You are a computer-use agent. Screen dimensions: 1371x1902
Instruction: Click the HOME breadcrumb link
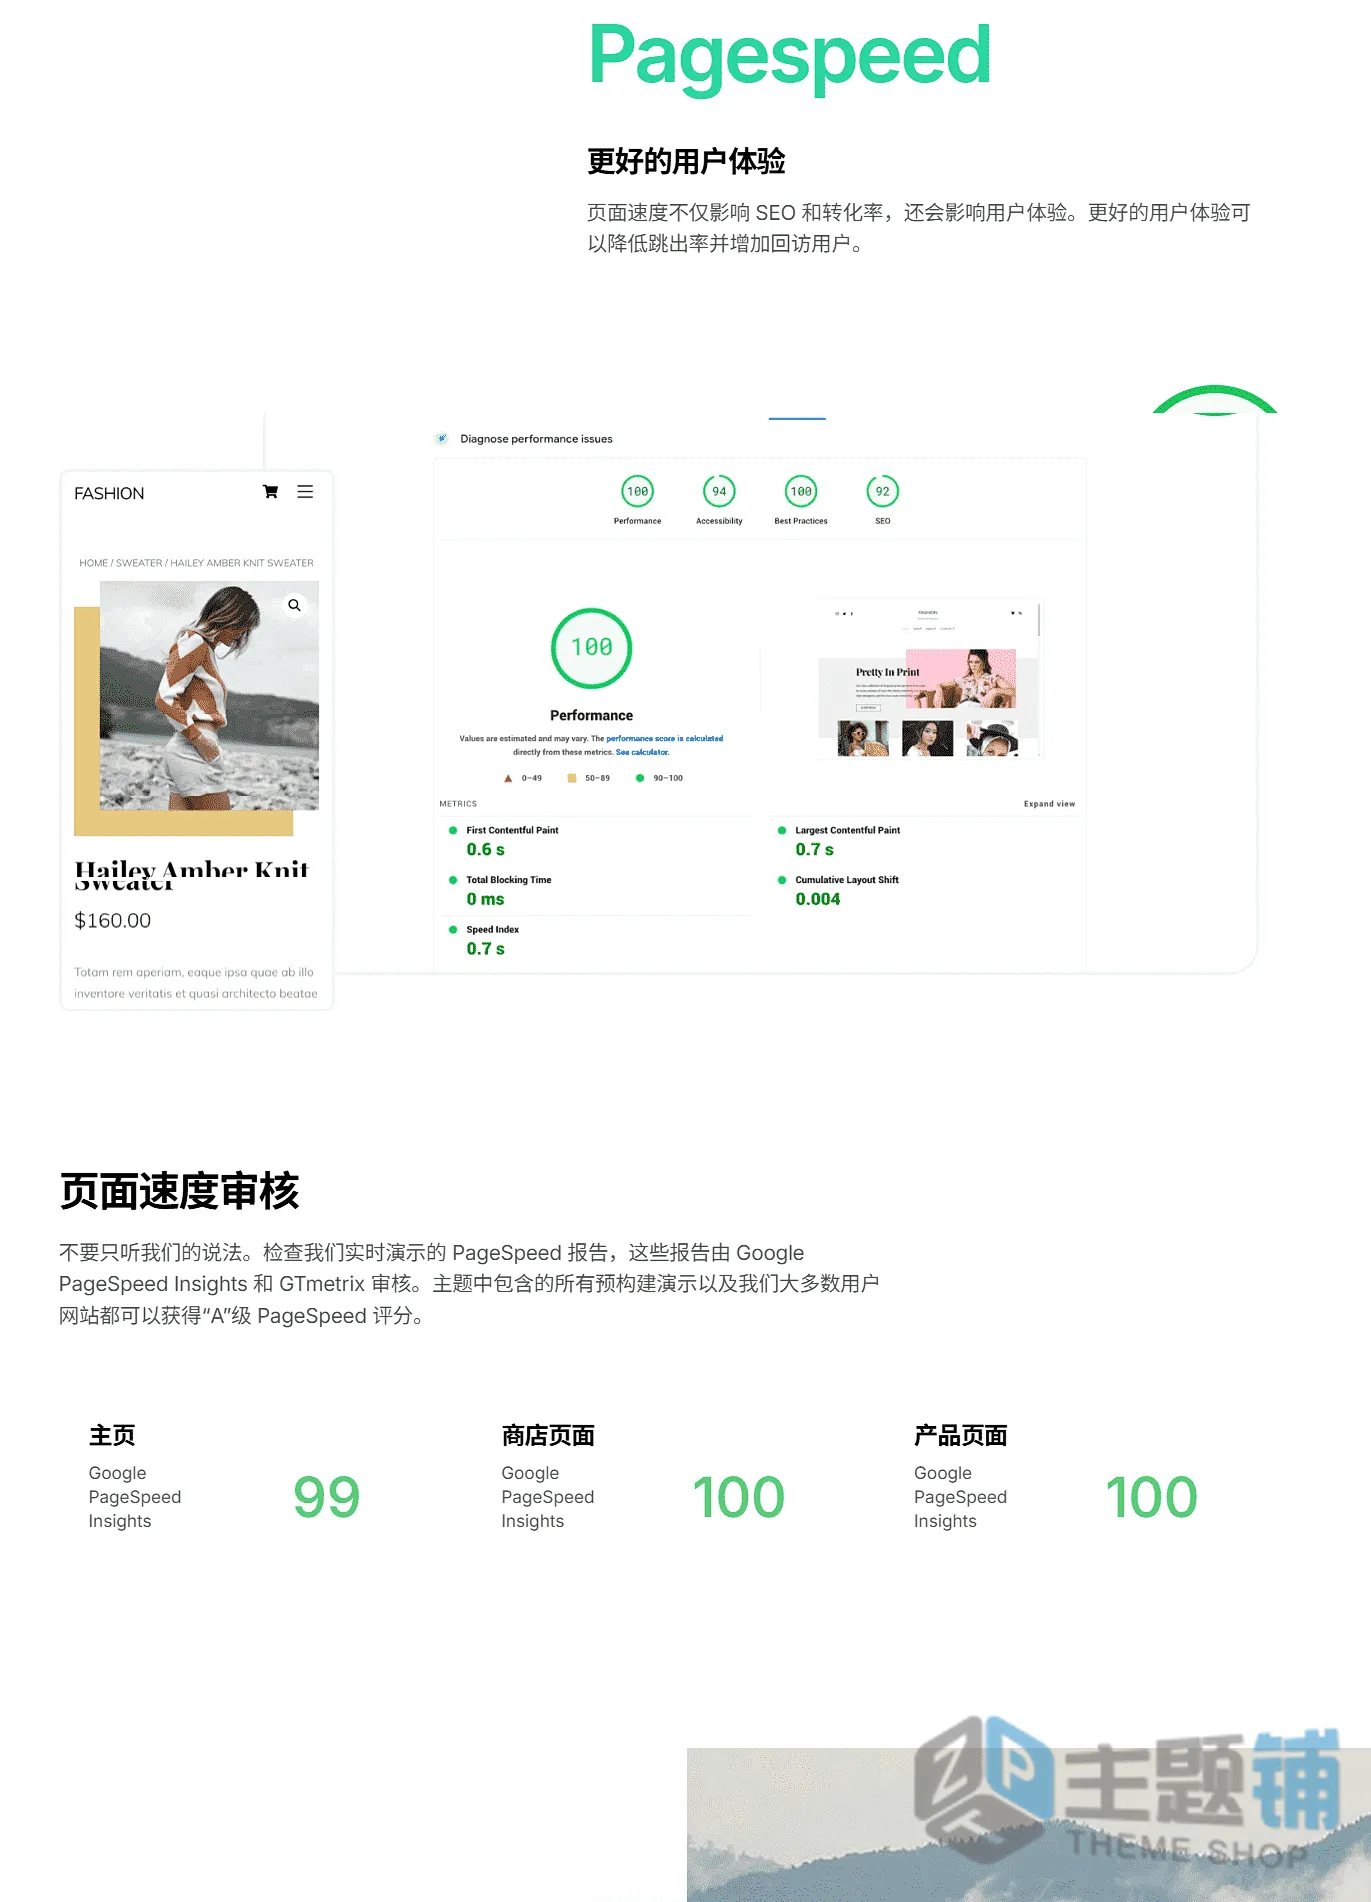(x=93, y=563)
